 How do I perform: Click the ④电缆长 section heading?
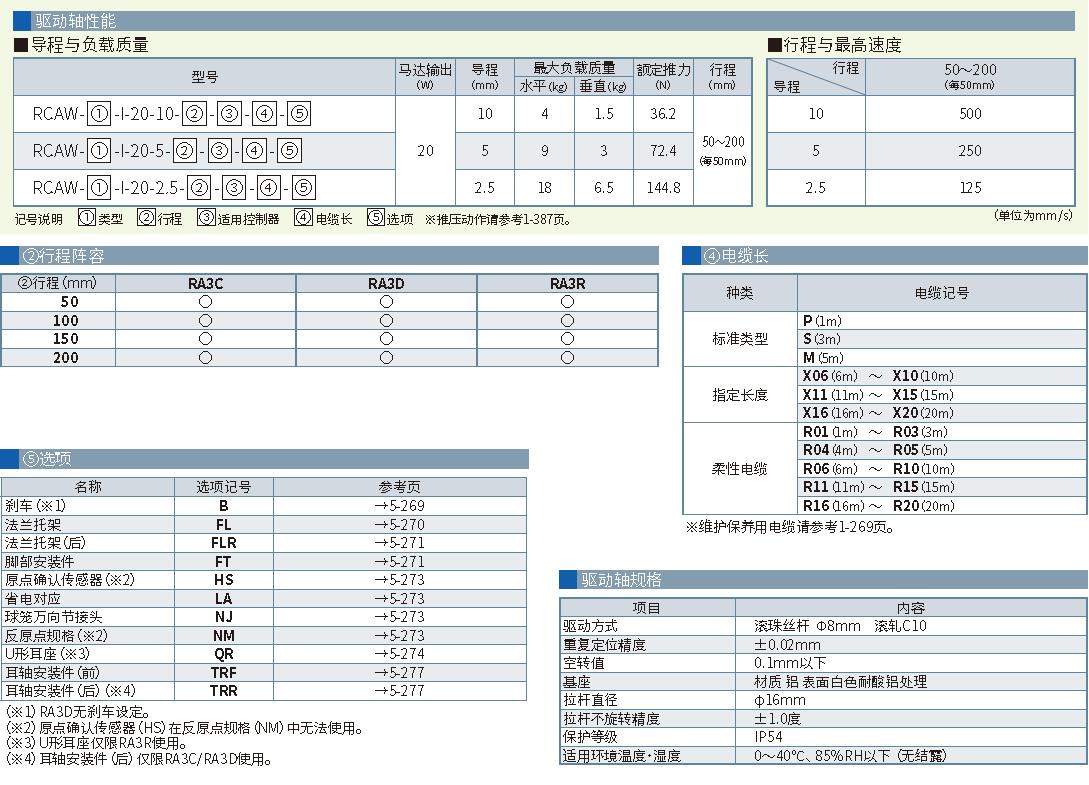(736, 256)
